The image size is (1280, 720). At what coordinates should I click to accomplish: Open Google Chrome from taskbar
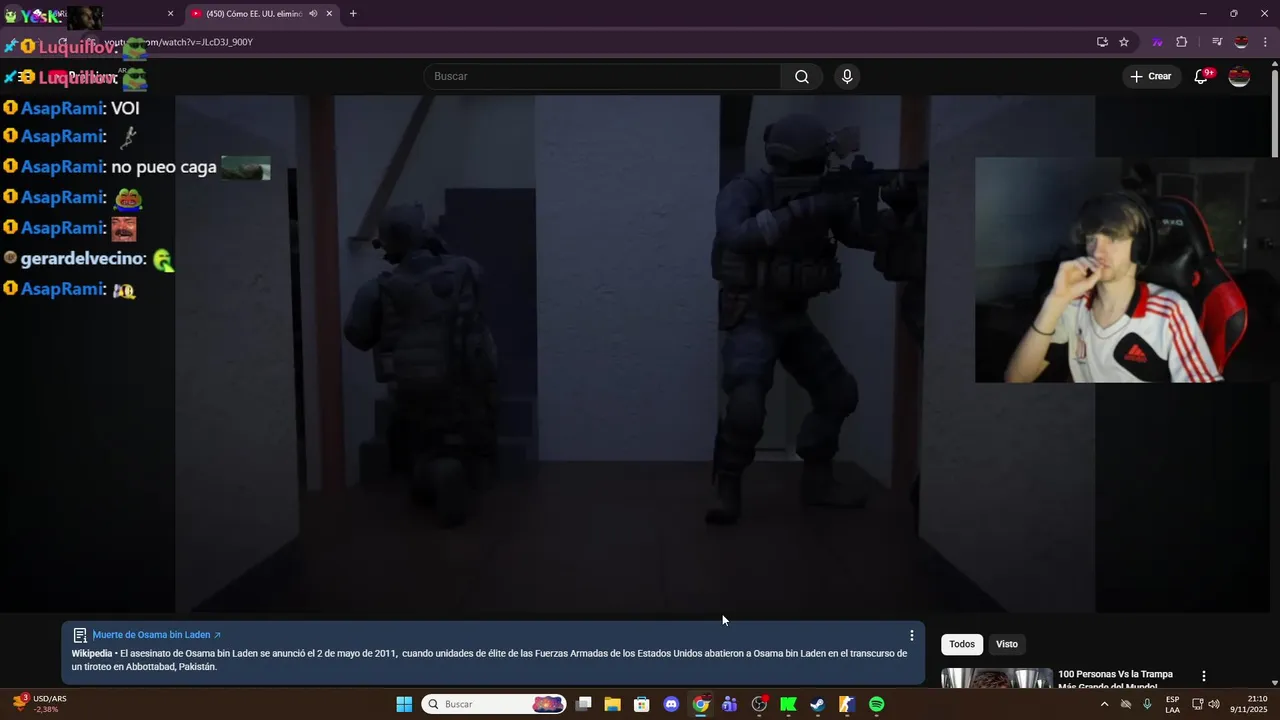[x=701, y=704]
